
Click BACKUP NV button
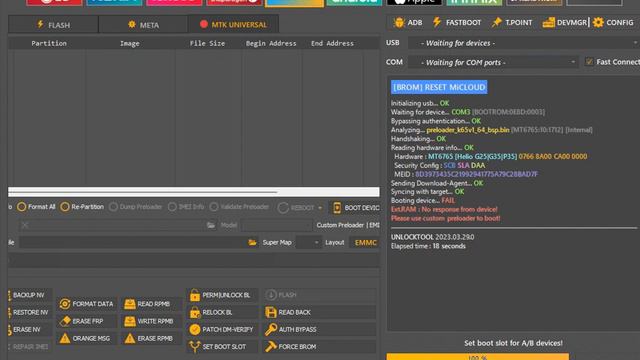tap(29, 295)
